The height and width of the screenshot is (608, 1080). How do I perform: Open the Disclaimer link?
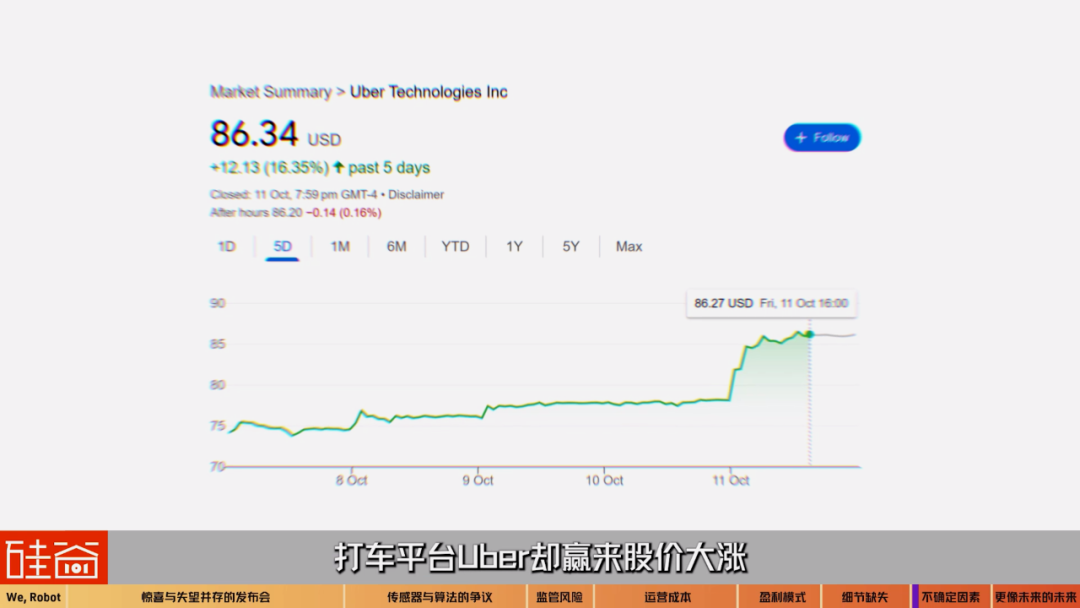(x=416, y=195)
